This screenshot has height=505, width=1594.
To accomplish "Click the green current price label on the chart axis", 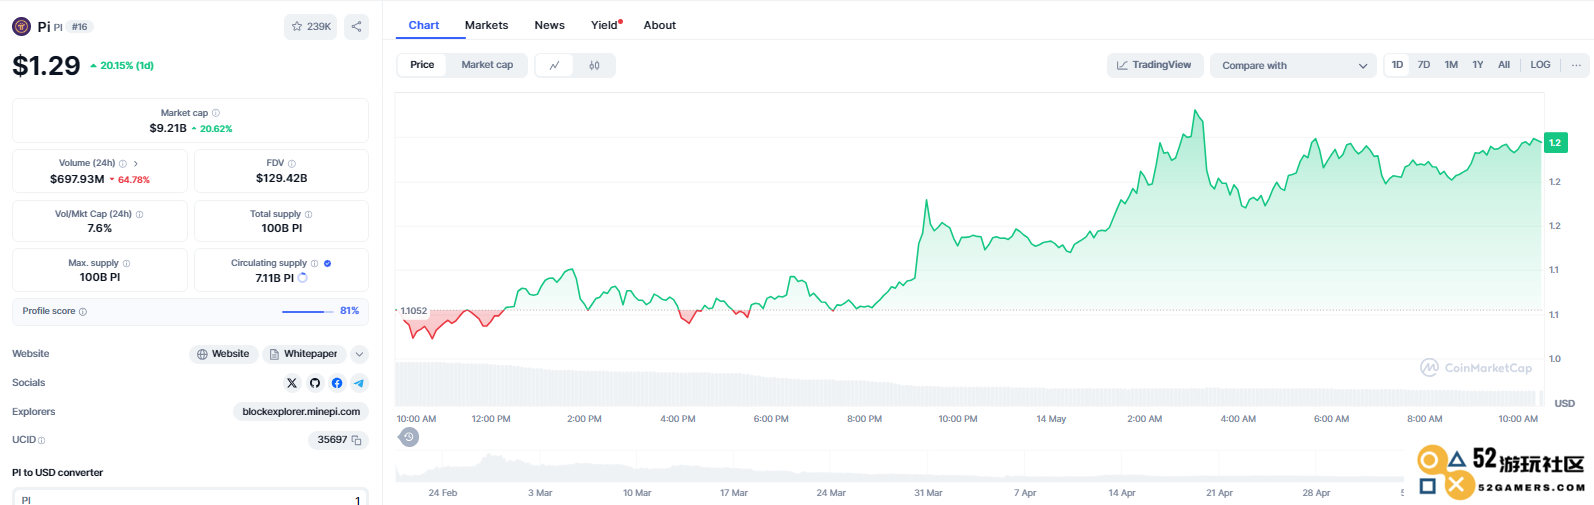I will 1556,143.
